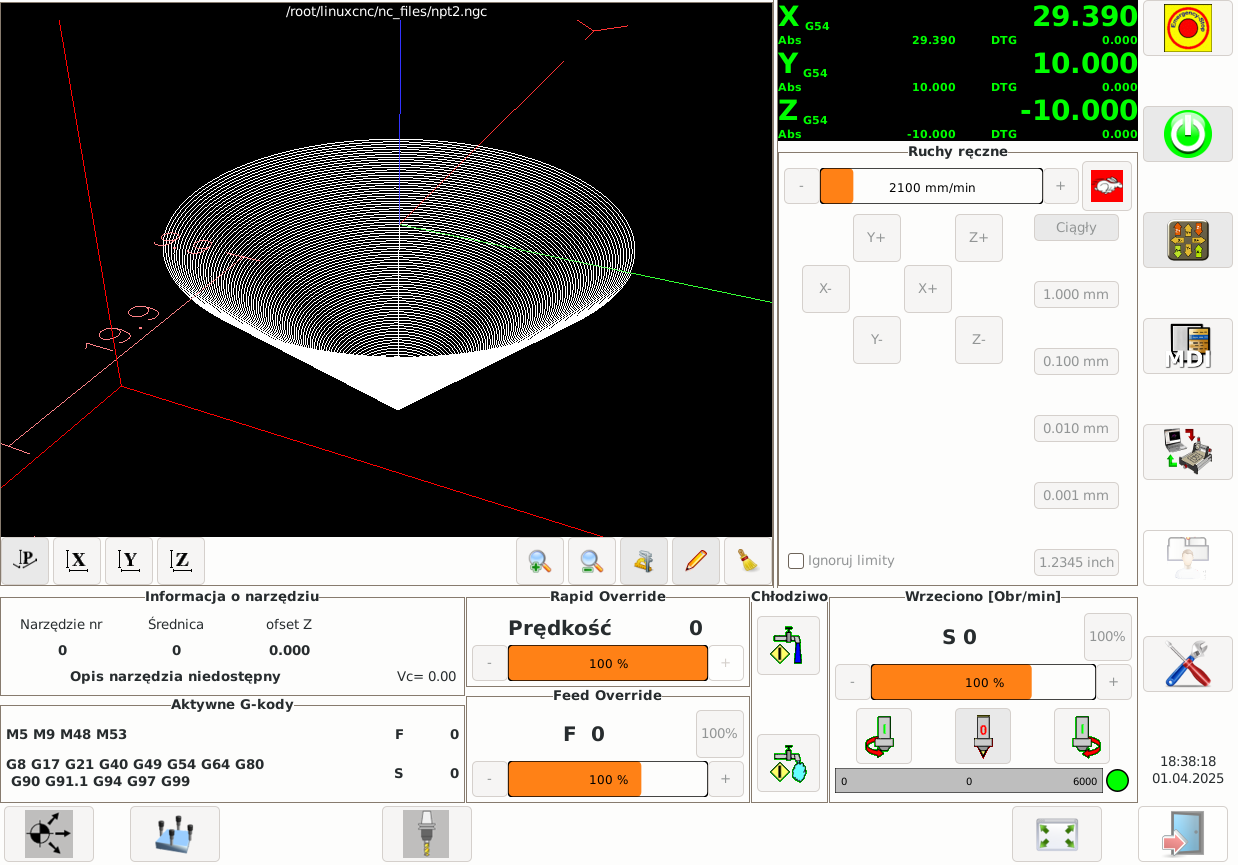Click the npt2.ngc file path text
This screenshot has width=1238, height=865.
tap(387, 12)
